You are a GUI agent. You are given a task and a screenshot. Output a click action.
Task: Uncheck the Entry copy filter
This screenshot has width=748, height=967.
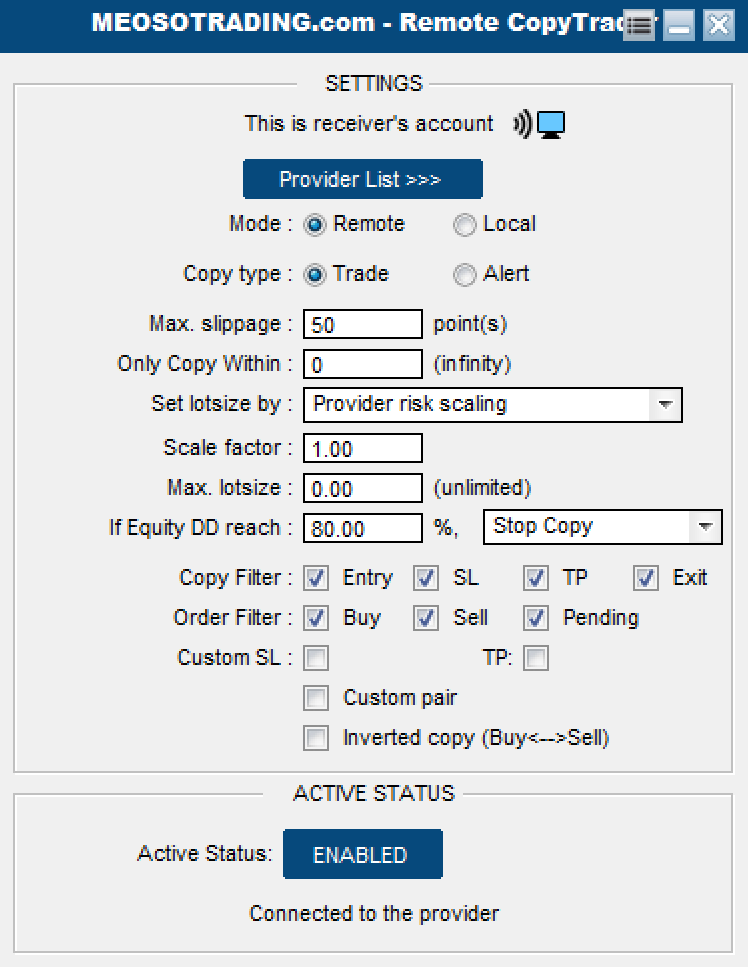click(317, 578)
